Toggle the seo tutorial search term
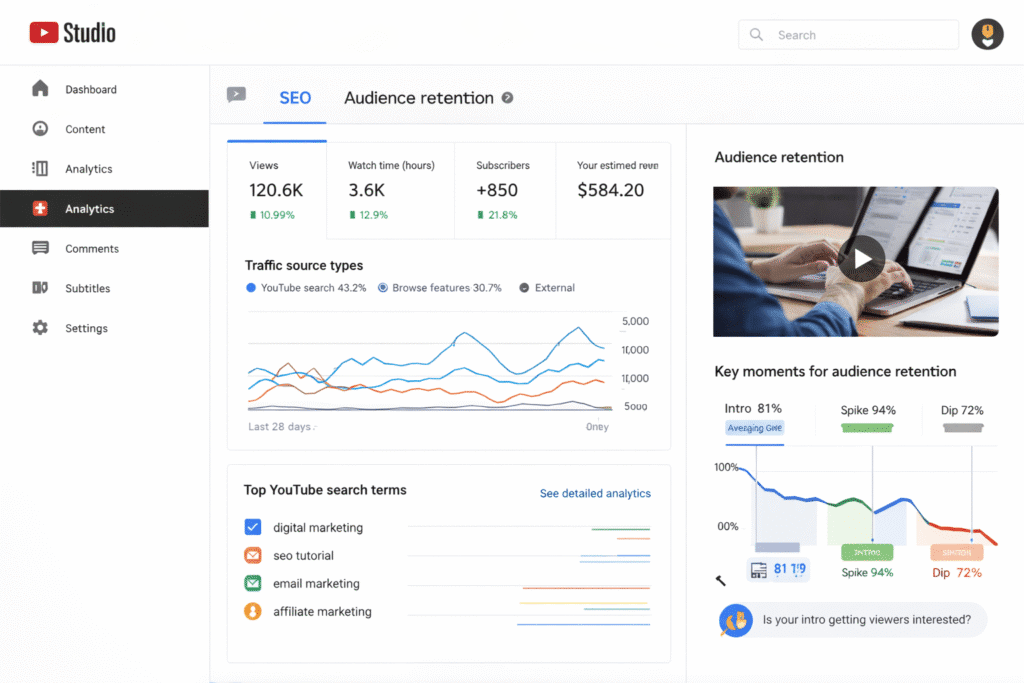The width and height of the screenshot is (1024, 683). click(253, 555)
